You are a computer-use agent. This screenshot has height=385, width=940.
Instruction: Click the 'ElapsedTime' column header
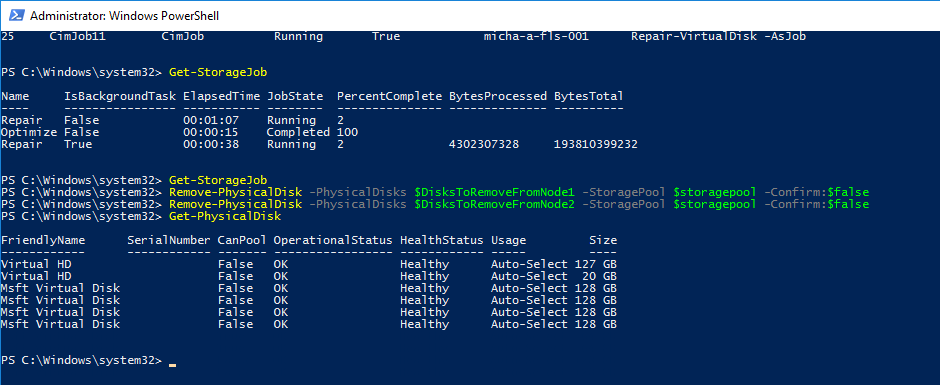[222, 96]
